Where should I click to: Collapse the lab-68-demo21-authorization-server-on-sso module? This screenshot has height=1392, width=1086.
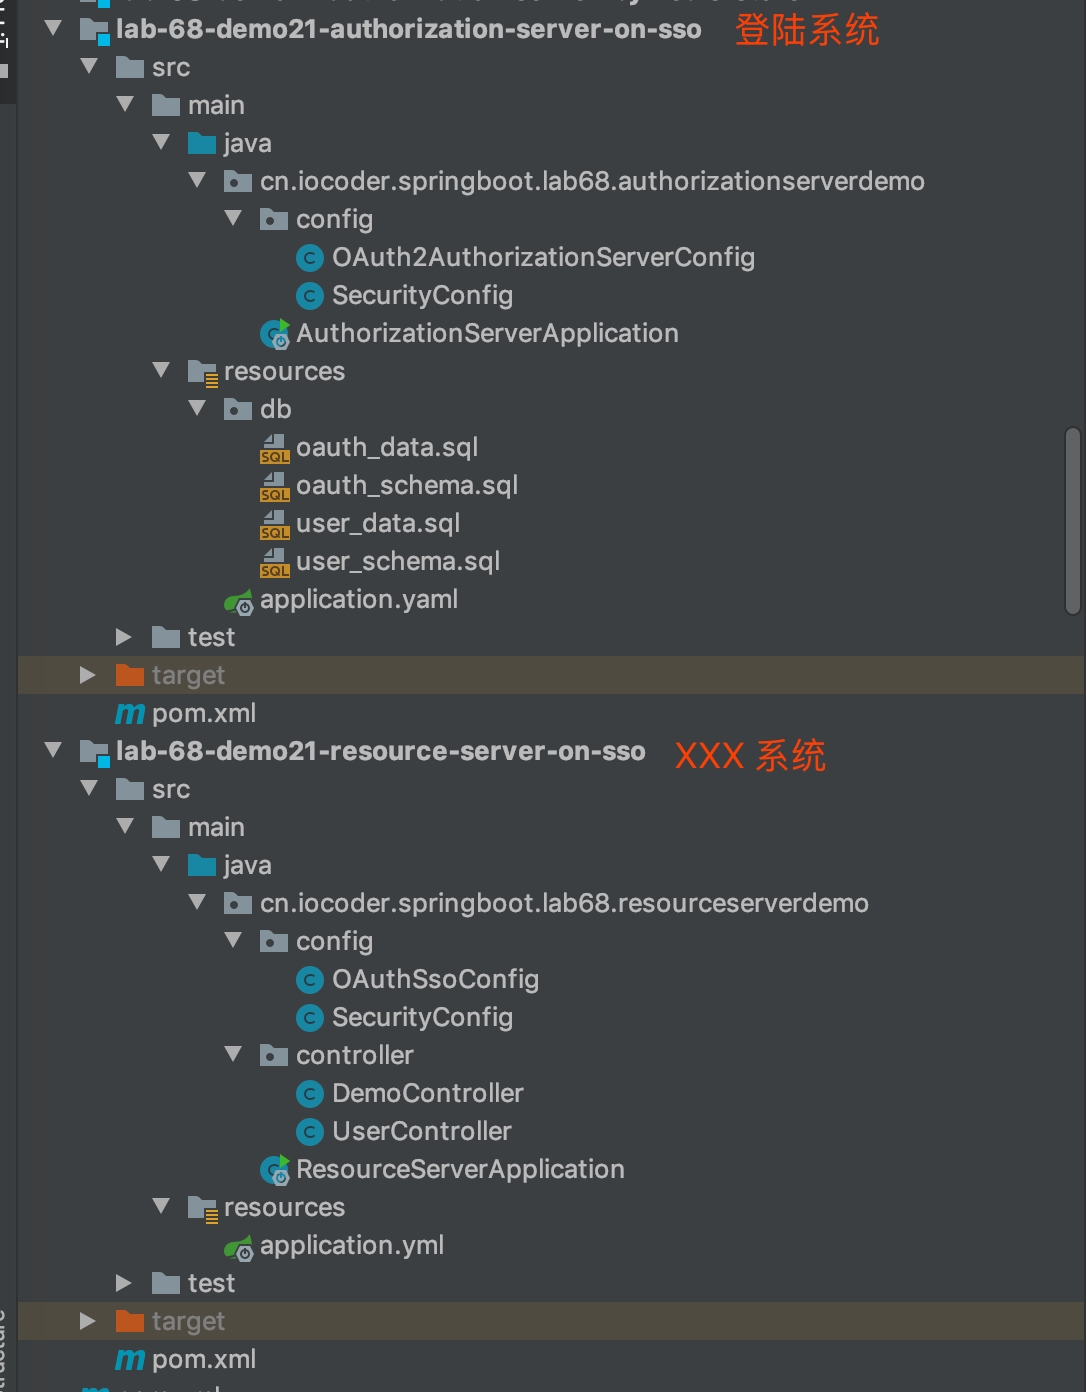coord(54,29)
